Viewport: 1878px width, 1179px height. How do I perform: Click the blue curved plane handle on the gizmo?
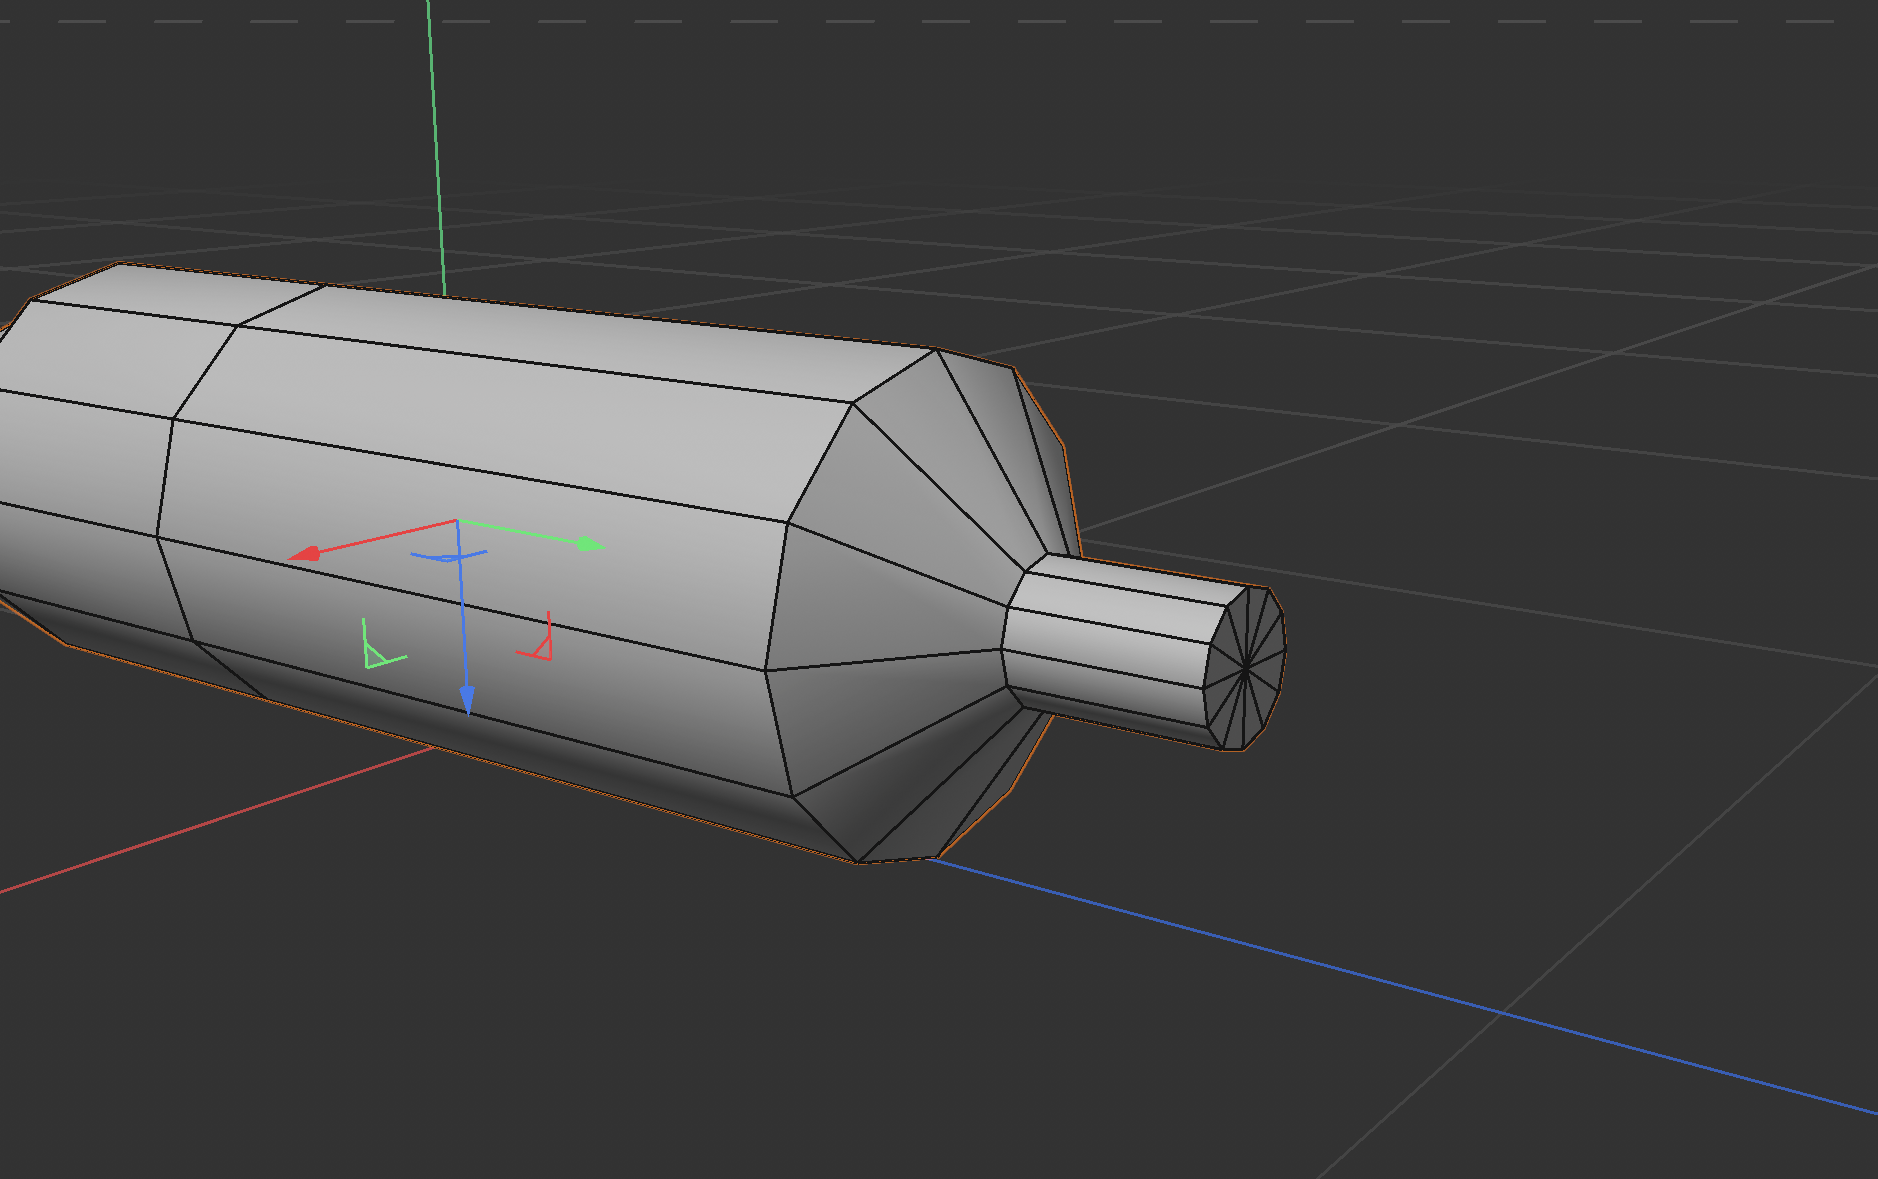pos(447,556)
